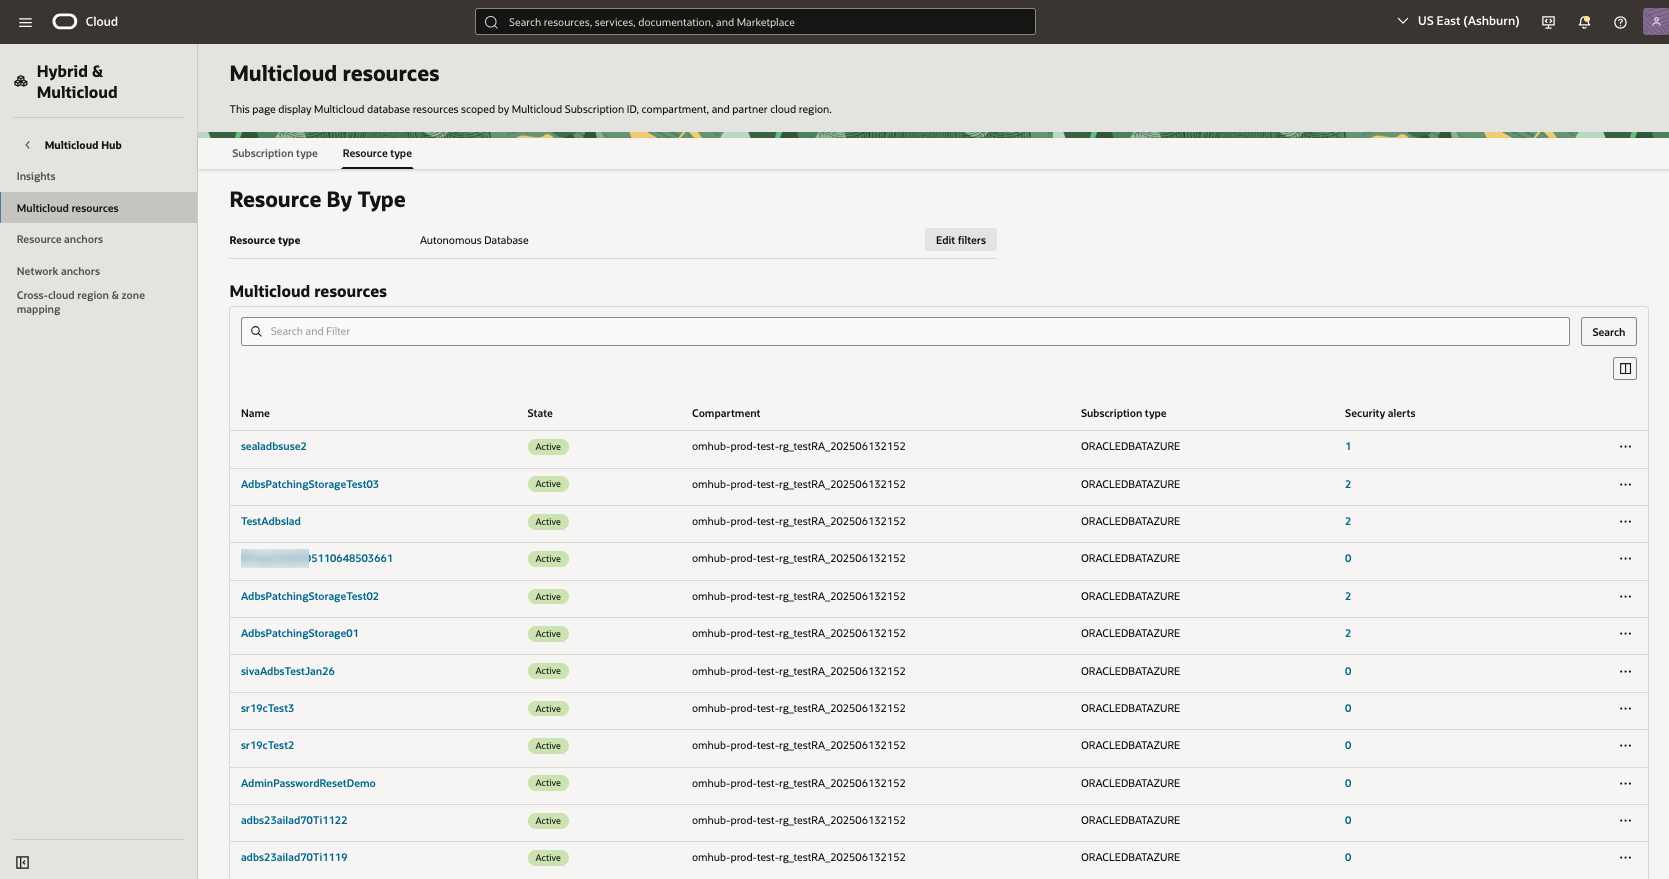Open actions menu for the 5110648503661 row
Screen dimensions: 1669x879
point(1625,559)
